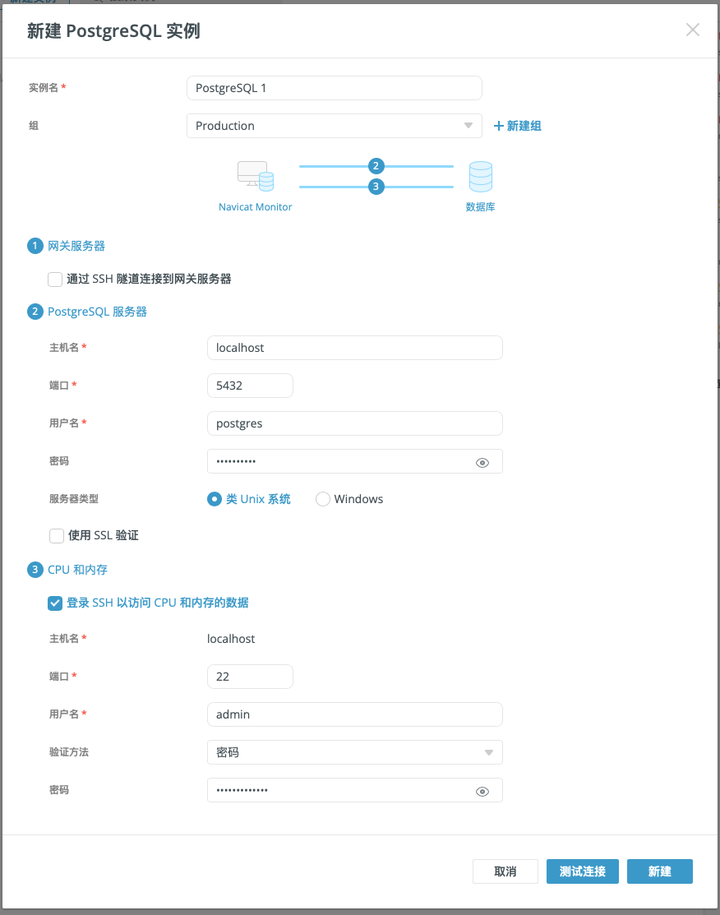Click the 取消 button
The image size is (720, 915).
[505, 872]
